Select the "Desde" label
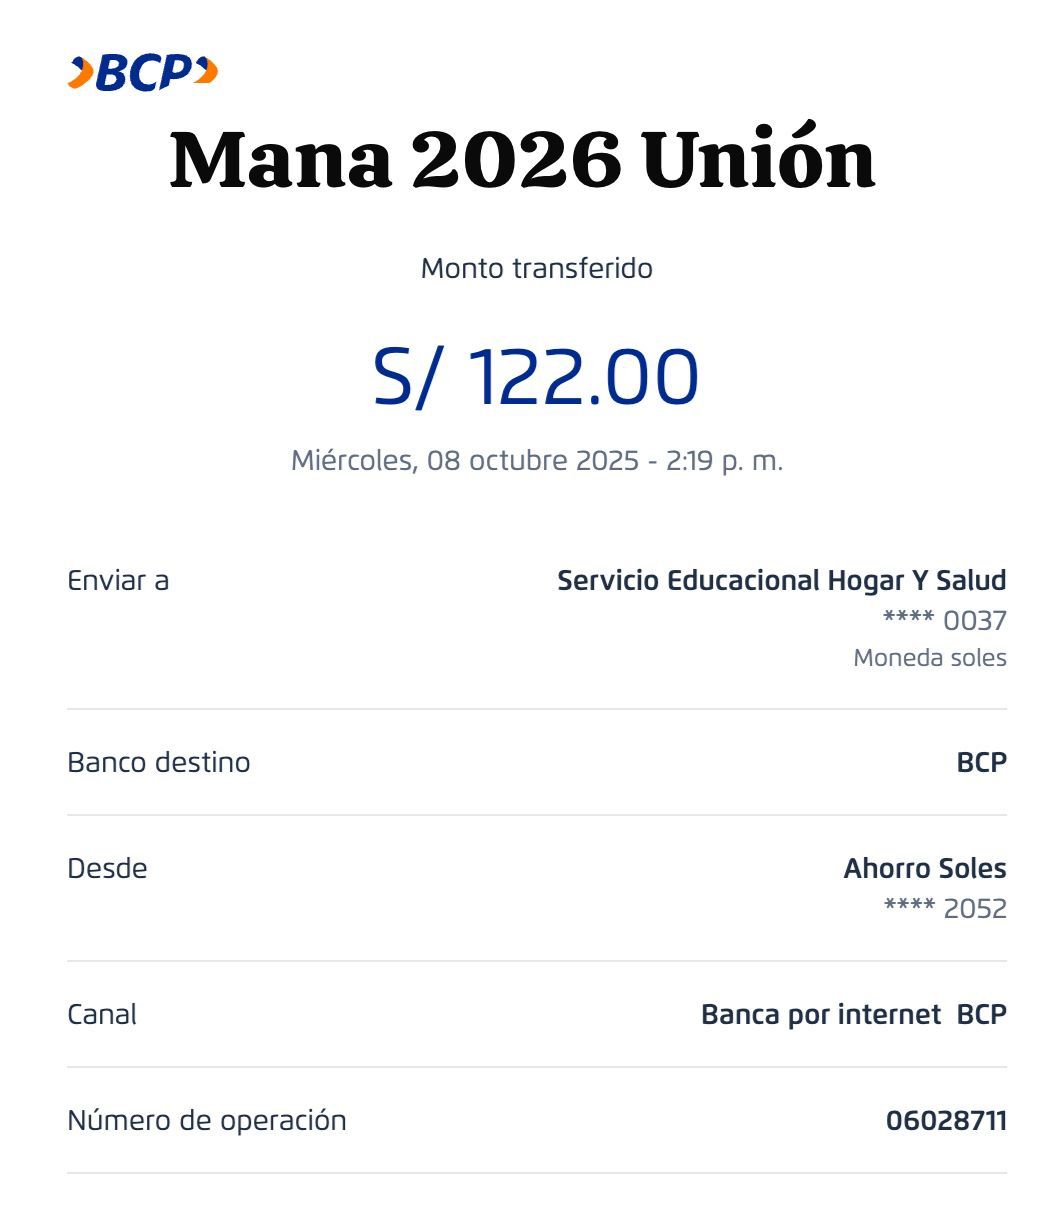The width and height of the screenshot is (1046, 1217). tap(107, 868)
